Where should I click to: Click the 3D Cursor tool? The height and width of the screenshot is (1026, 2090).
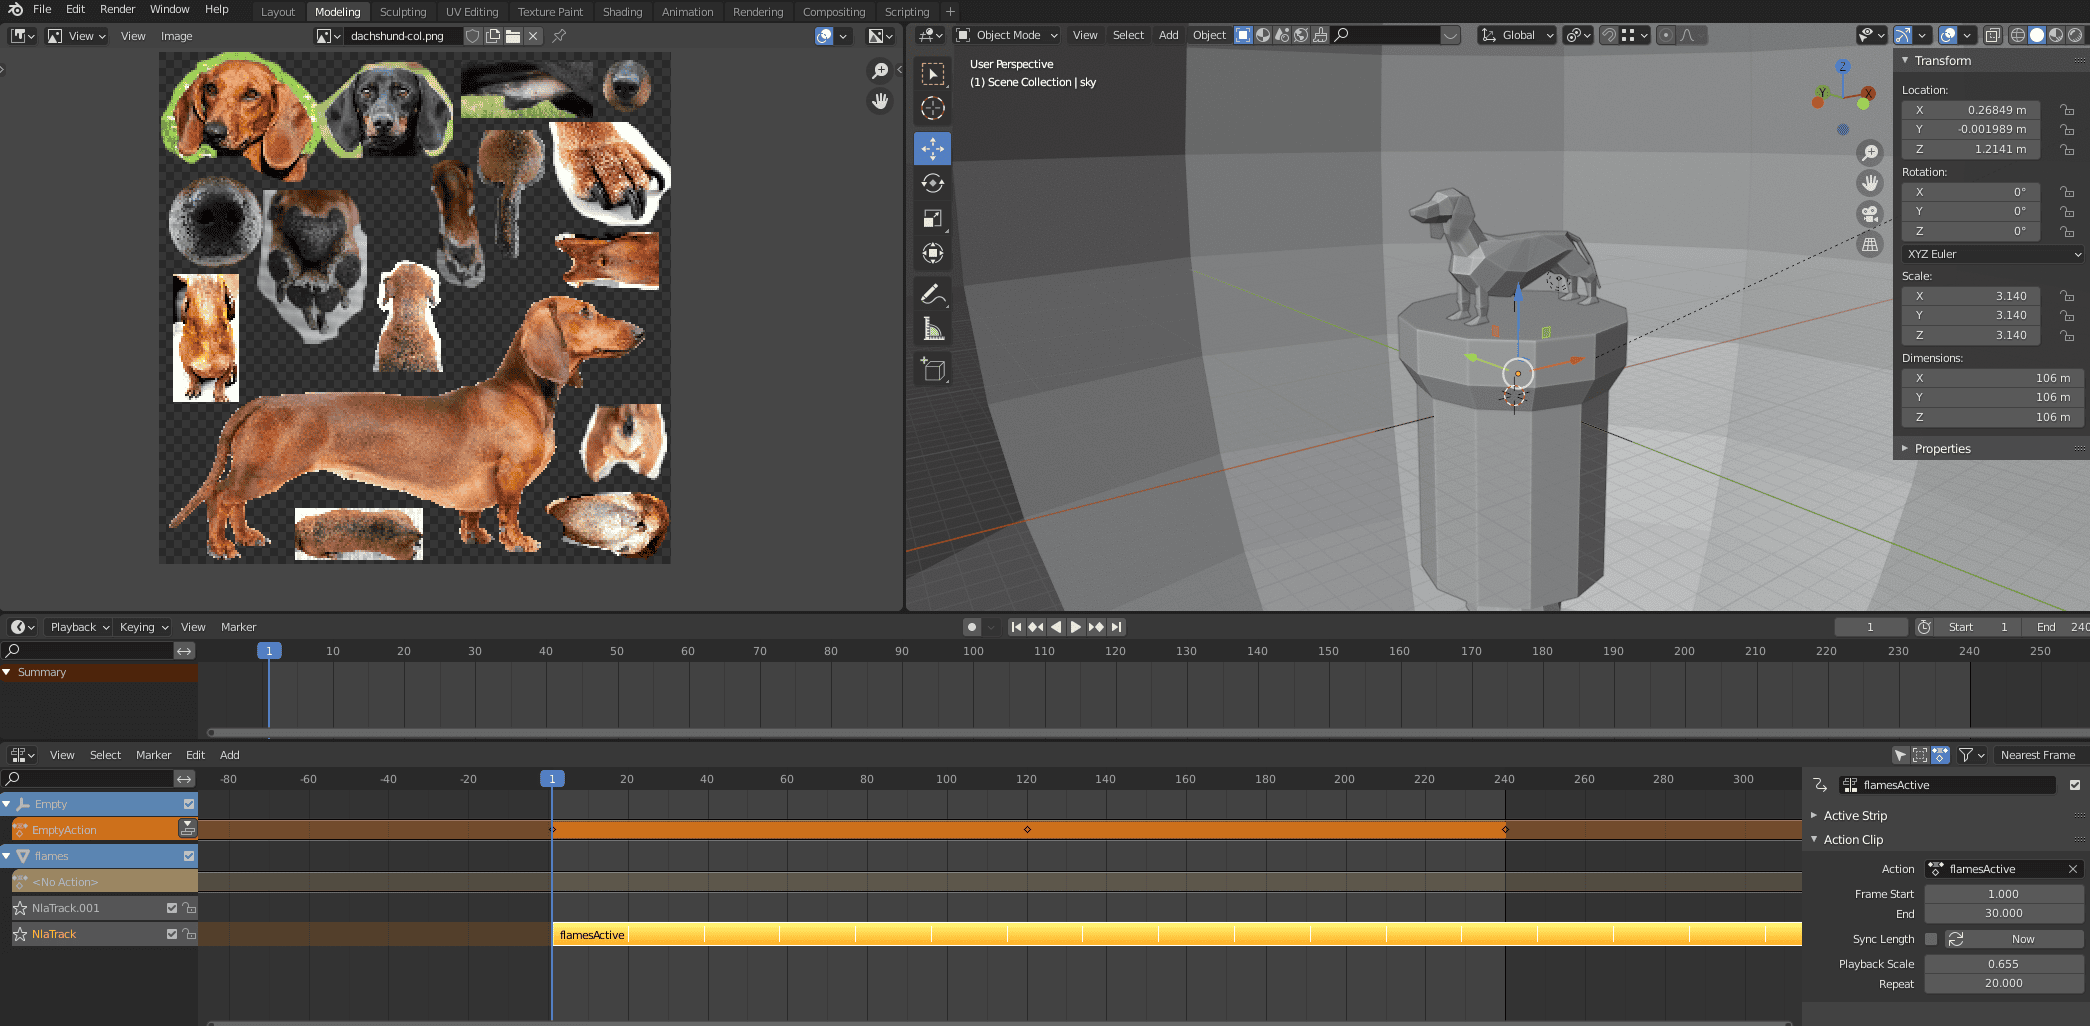pyautogui.click(x=932, y=108)
